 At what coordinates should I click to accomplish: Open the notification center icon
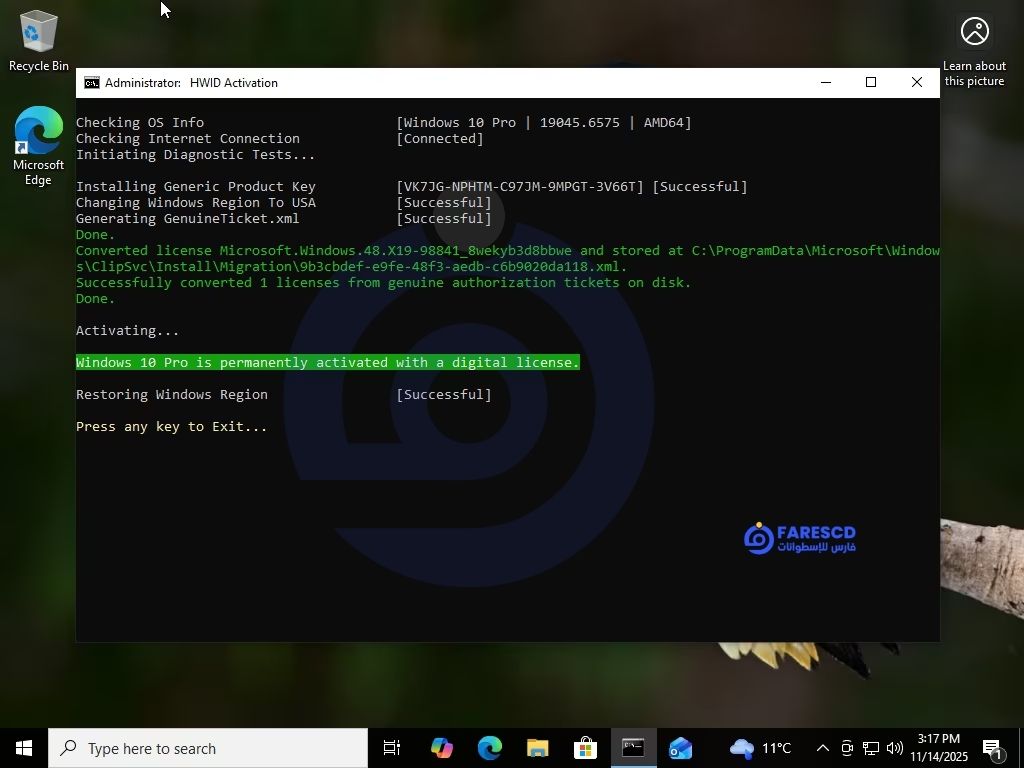point(993,748)
